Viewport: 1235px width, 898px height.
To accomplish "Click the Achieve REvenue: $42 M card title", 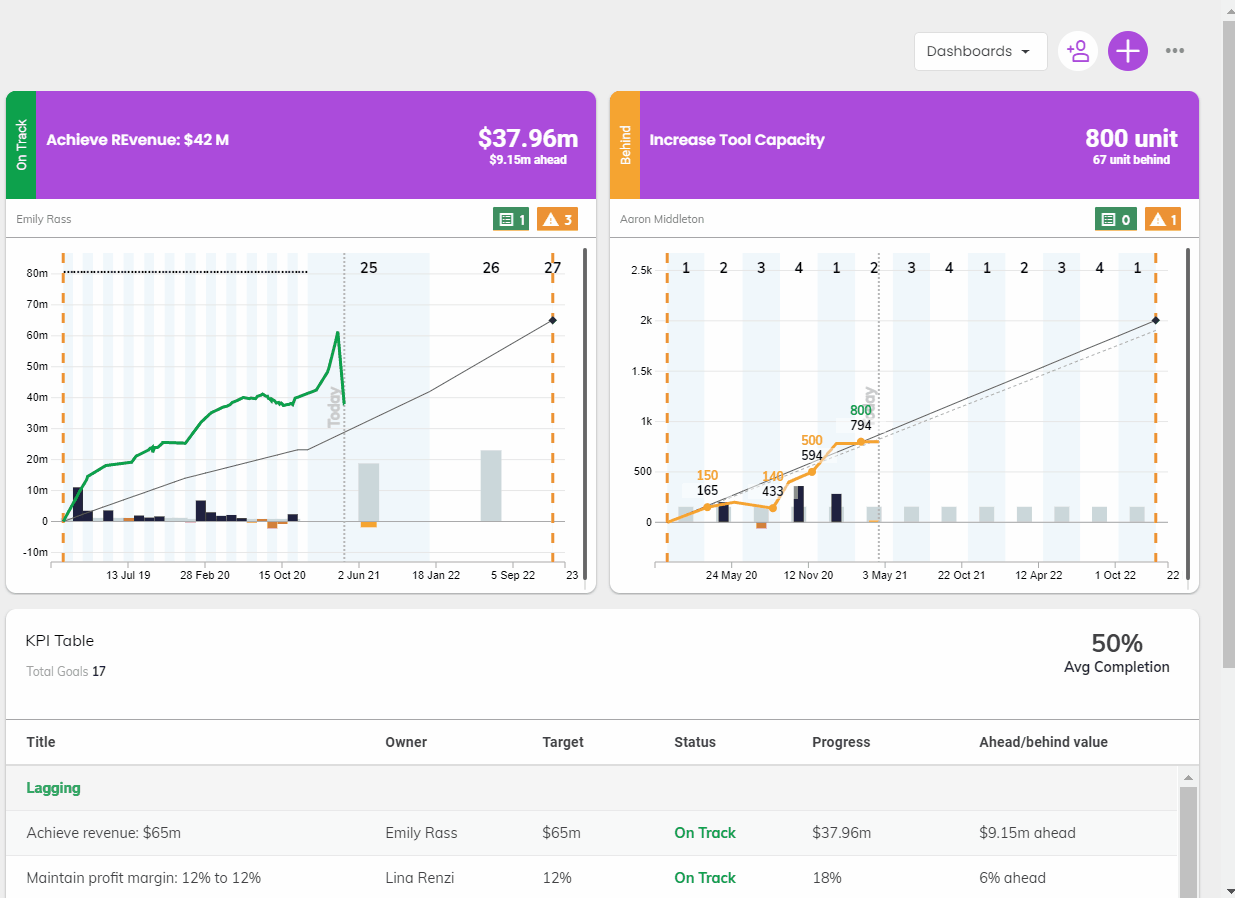I will (138, 140).
